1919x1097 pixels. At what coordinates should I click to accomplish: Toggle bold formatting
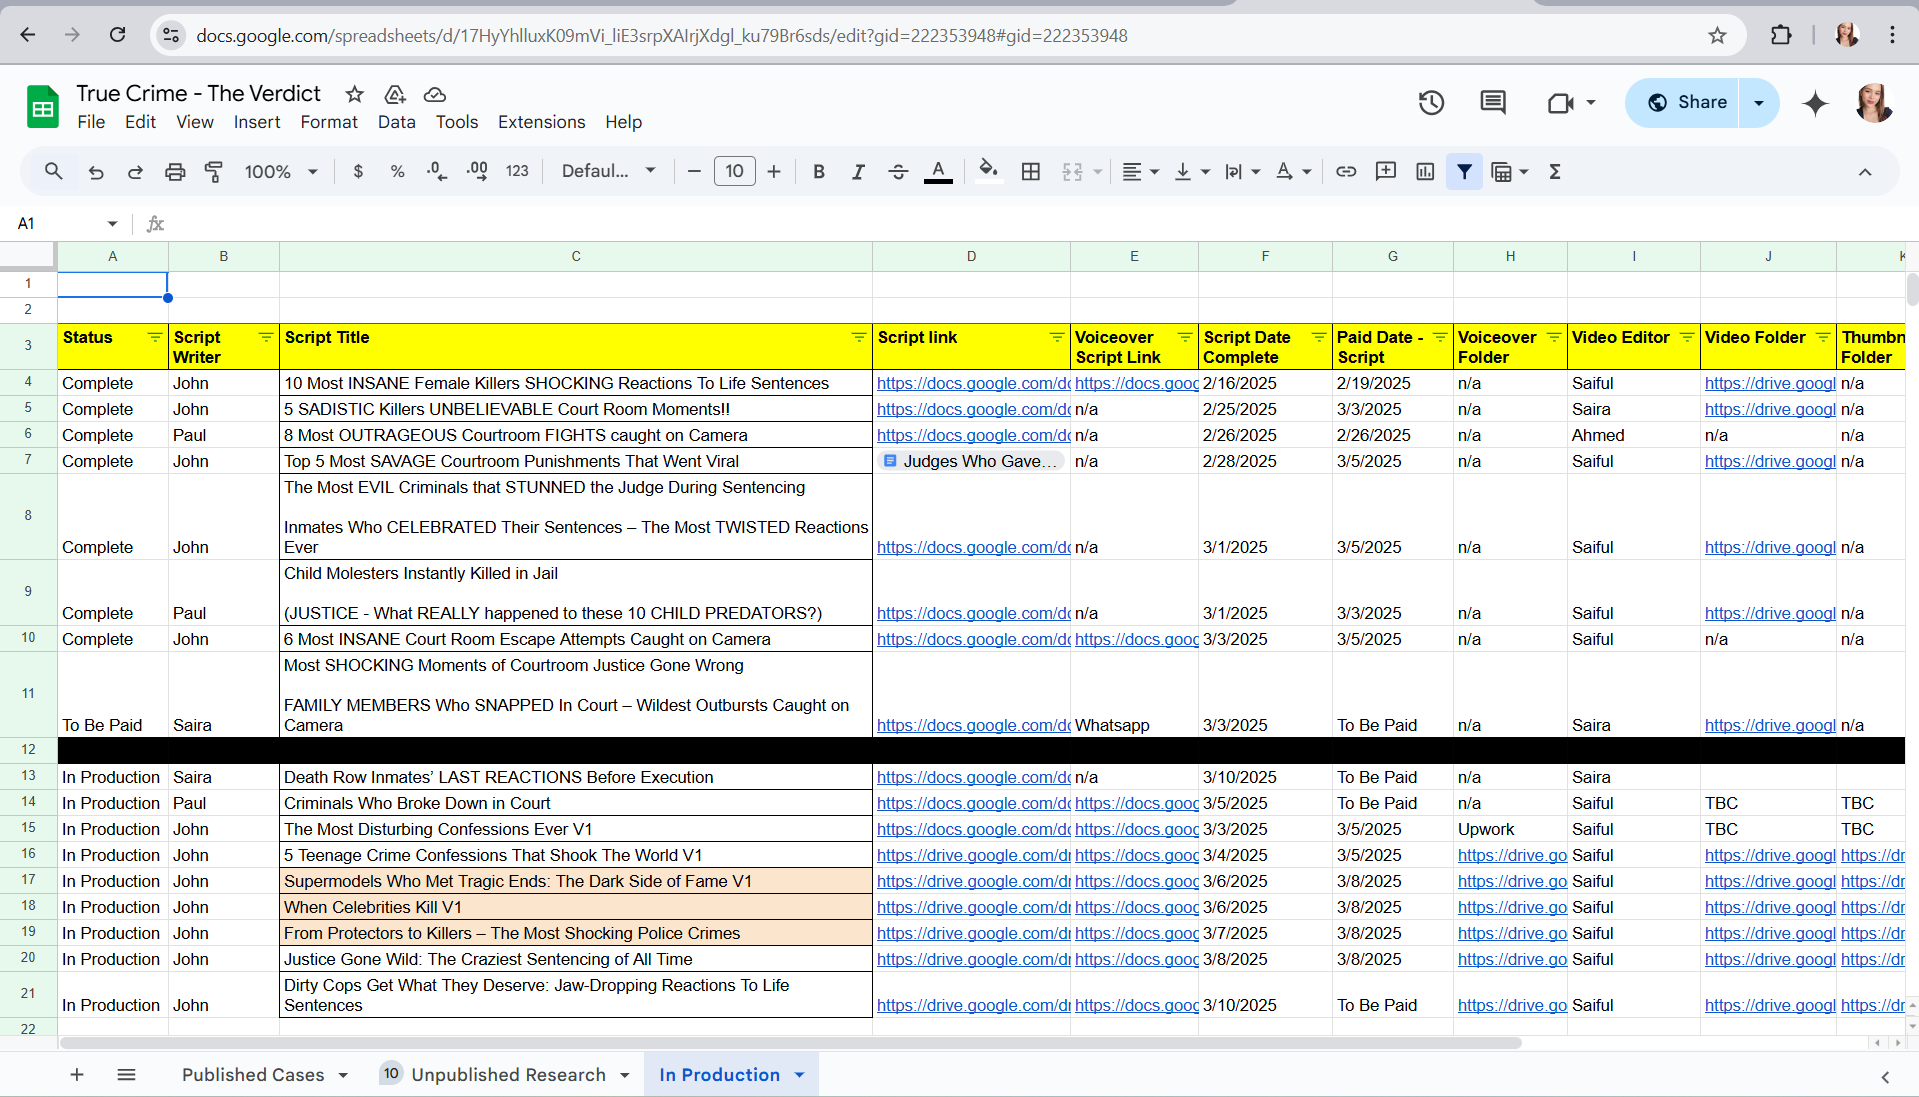[x=819, y=171]
